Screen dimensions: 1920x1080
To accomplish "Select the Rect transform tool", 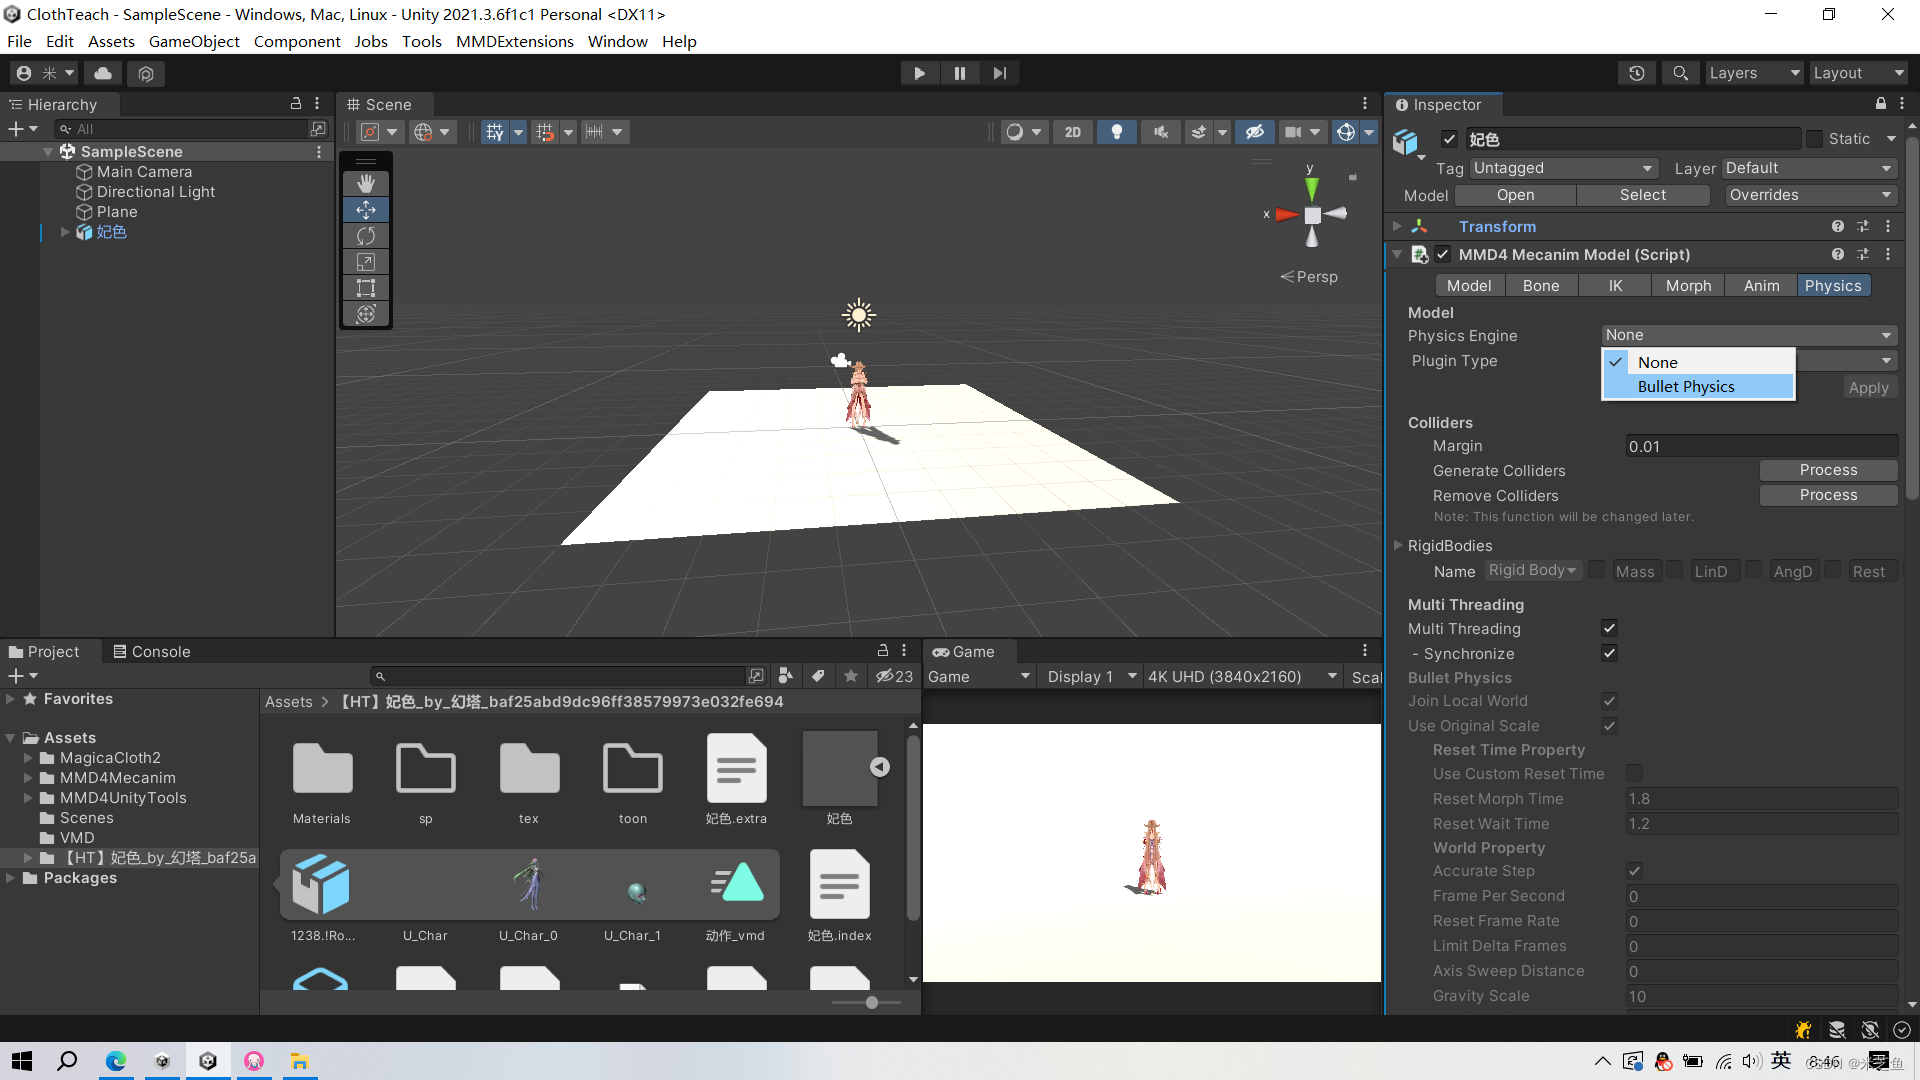I will (366, 288).
